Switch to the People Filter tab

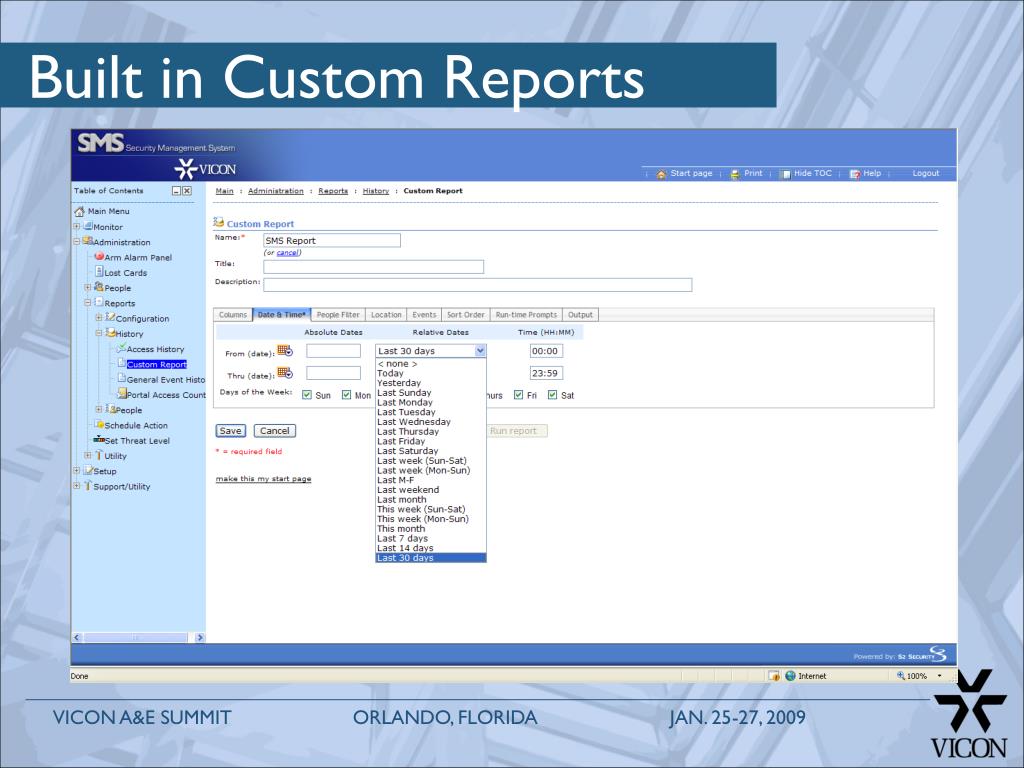[x=338, y=315]
